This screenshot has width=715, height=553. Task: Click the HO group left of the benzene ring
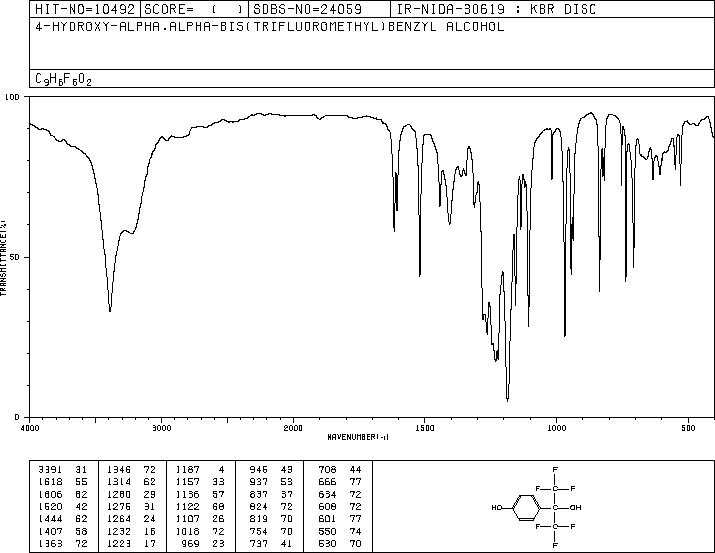point(497,507)
